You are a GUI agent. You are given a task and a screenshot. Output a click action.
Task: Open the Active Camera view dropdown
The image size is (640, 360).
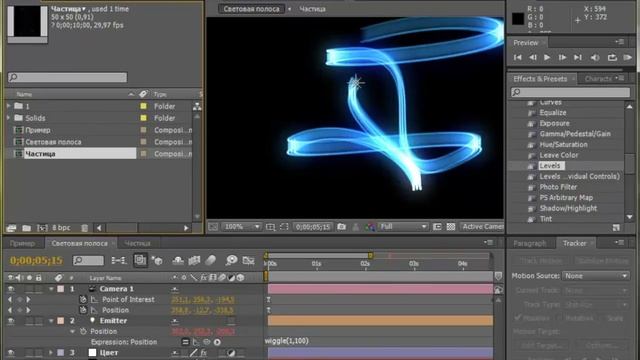coord(482,227)
